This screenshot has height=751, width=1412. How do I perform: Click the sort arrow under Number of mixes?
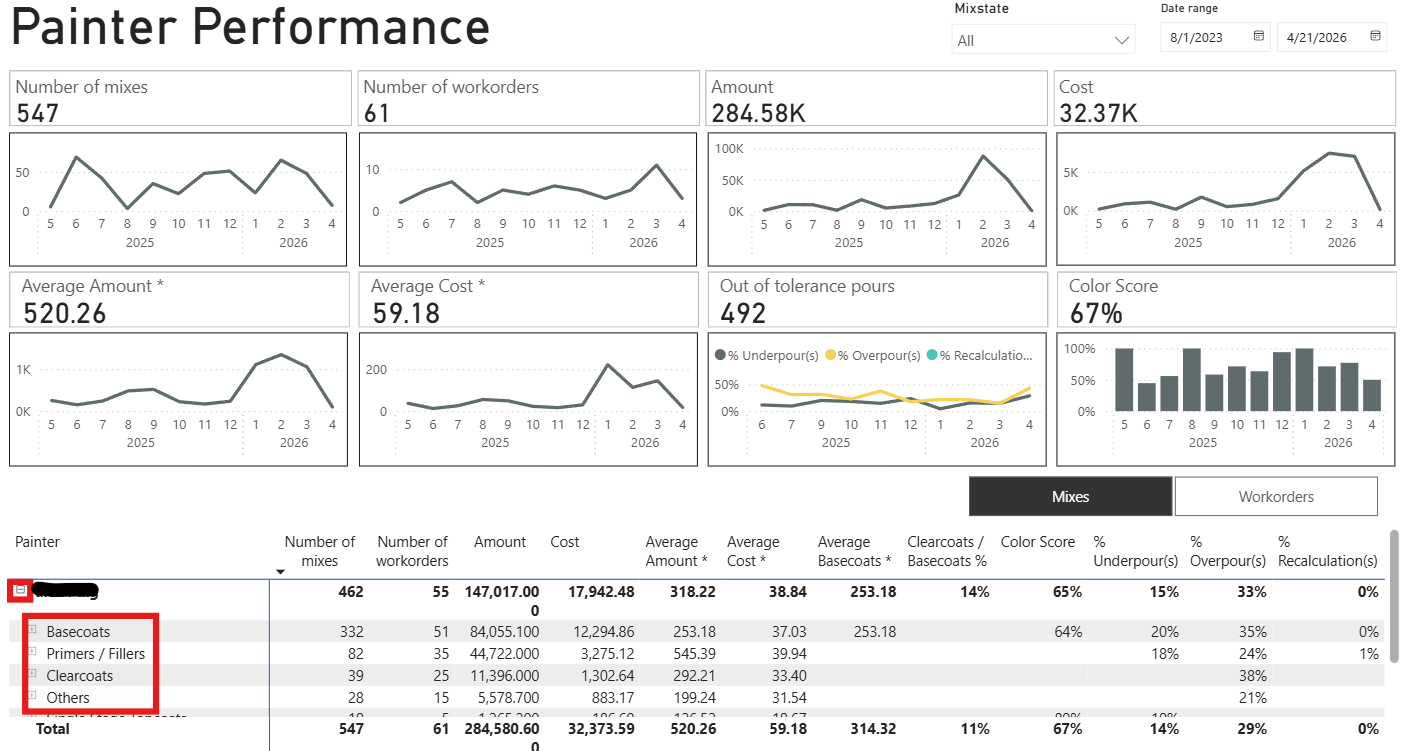[281, 572]
